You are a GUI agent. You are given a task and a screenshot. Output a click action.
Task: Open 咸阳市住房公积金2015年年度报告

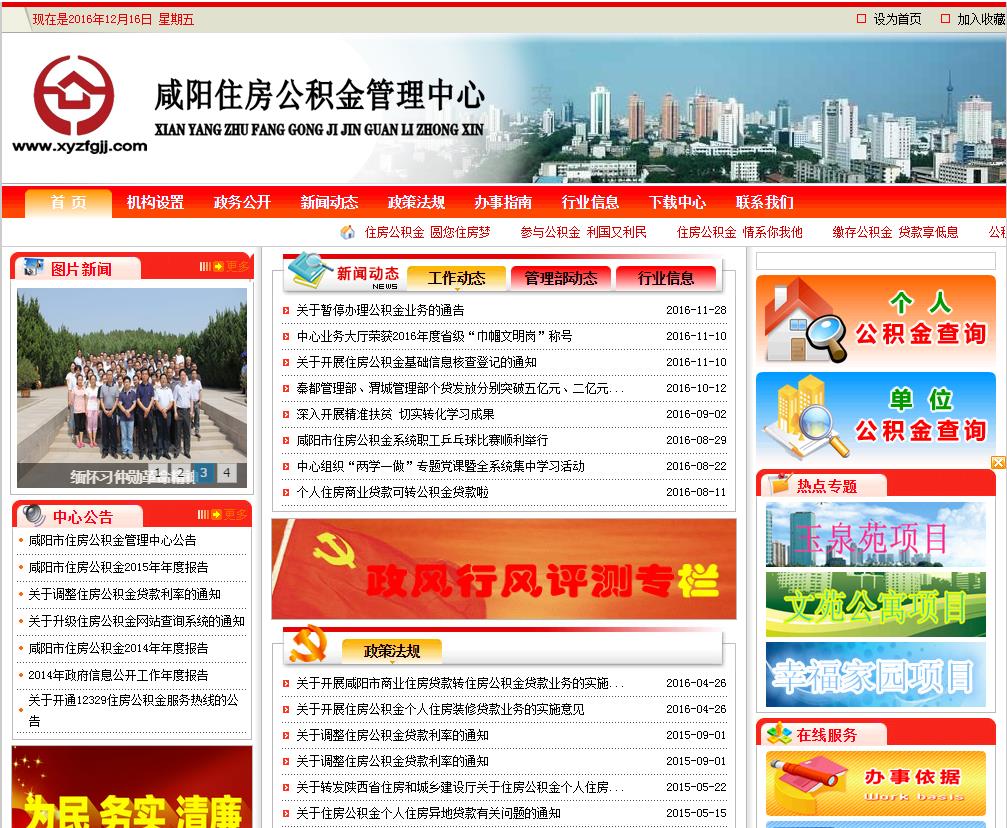118,567
